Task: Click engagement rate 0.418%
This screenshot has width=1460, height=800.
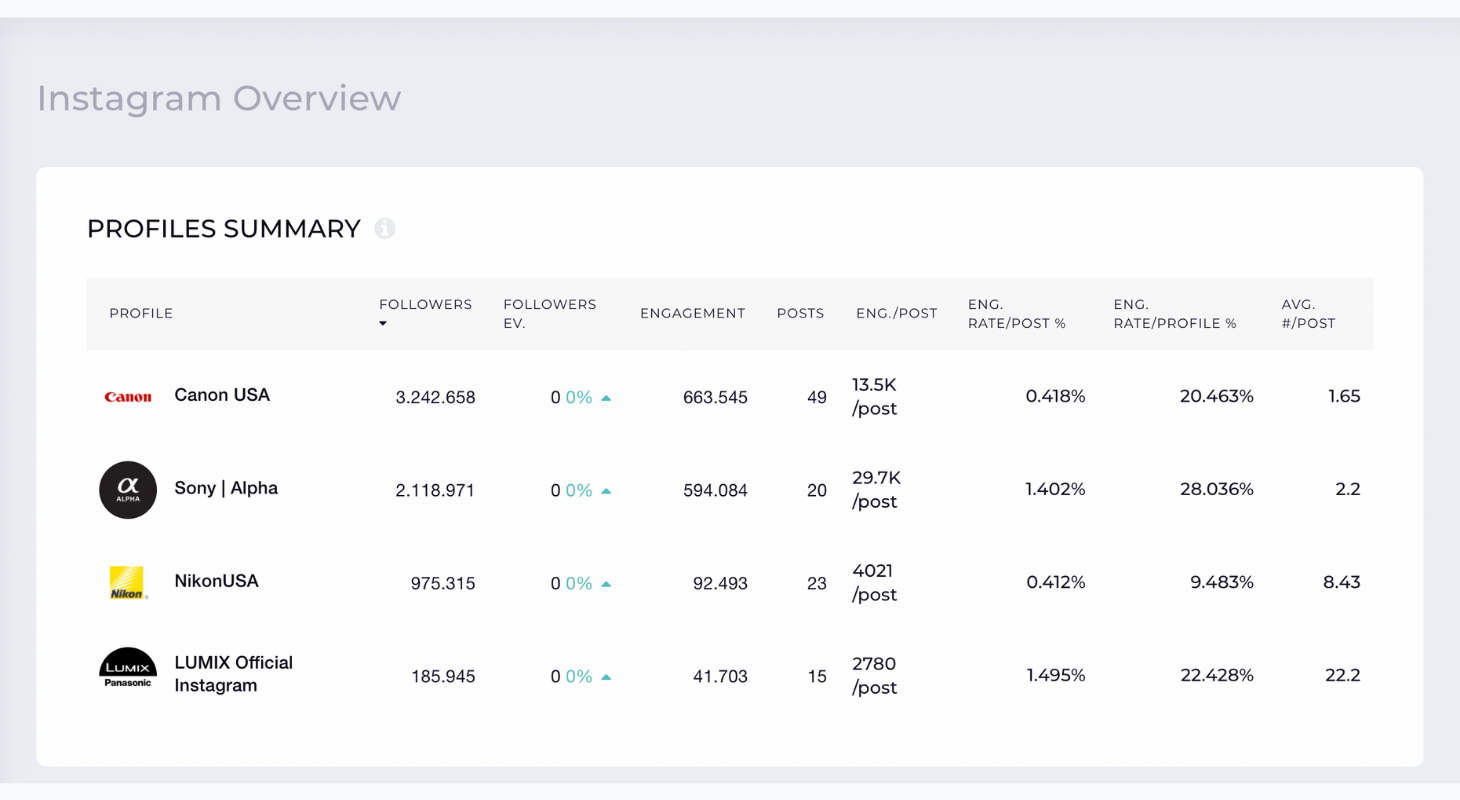Action: tap(1055, 397)
